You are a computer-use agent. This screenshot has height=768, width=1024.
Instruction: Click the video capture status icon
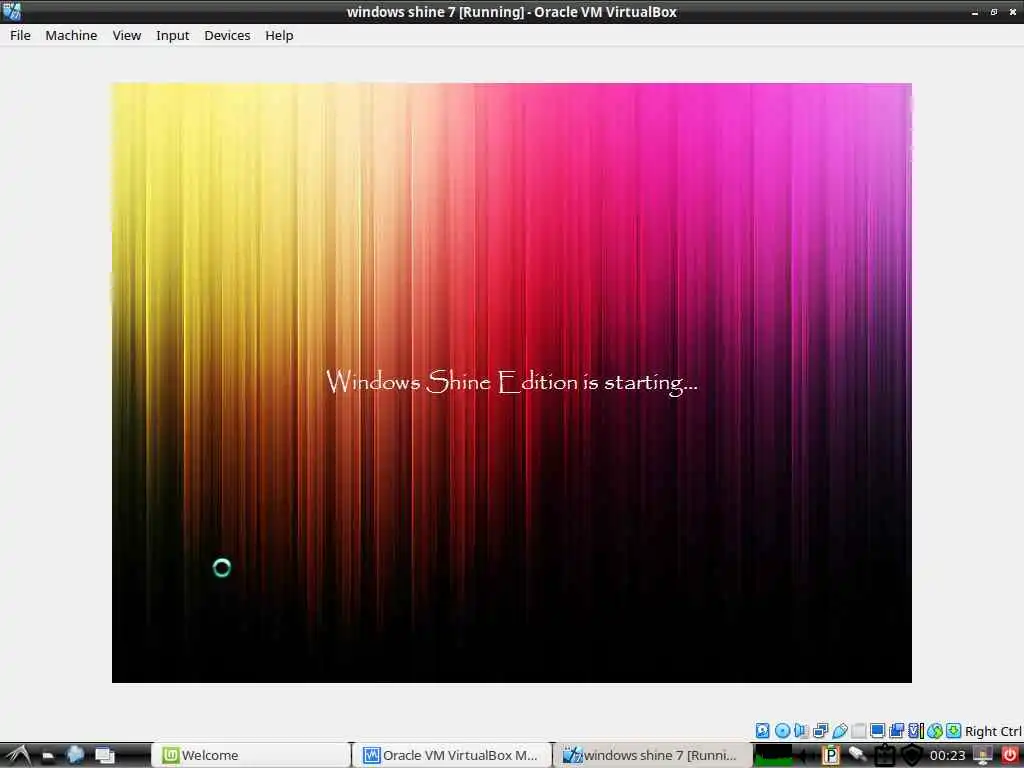[897, 731]
